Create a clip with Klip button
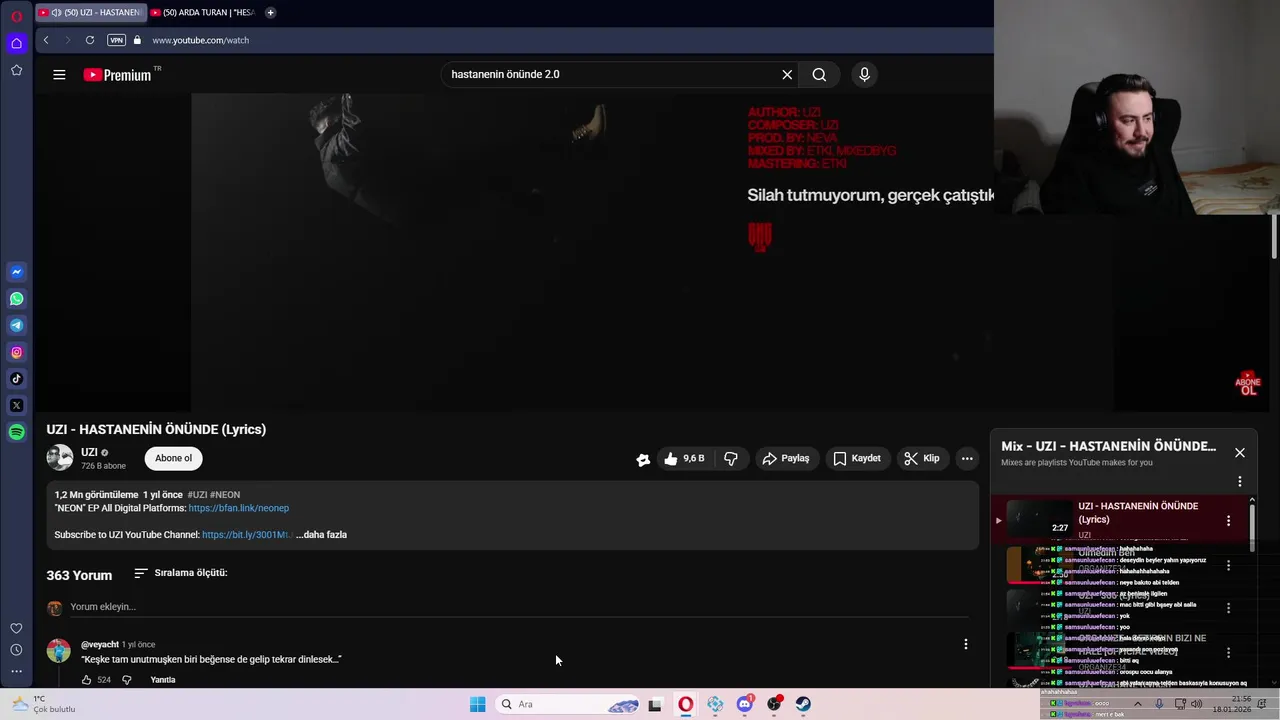The image size is (1280, 720). coord(921,458)
